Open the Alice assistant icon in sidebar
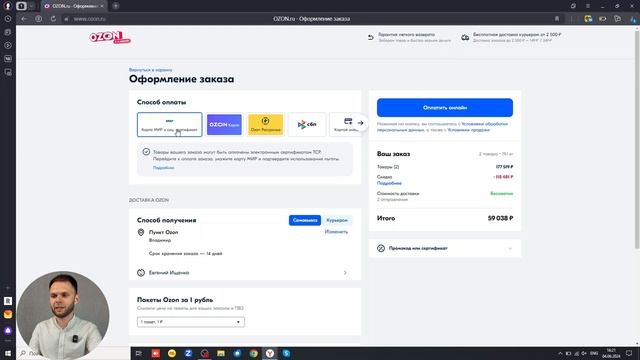The width and height of the screenshot is (640, 360). 8,330
